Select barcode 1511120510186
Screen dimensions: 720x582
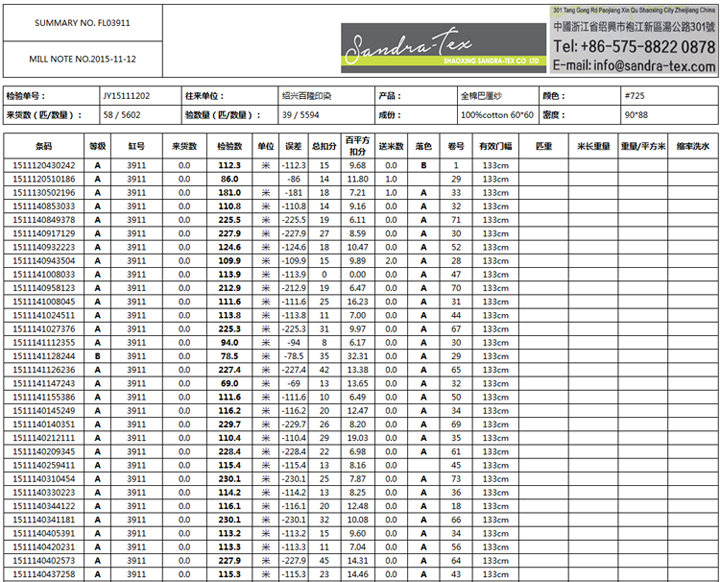click(x=44, y=179)
